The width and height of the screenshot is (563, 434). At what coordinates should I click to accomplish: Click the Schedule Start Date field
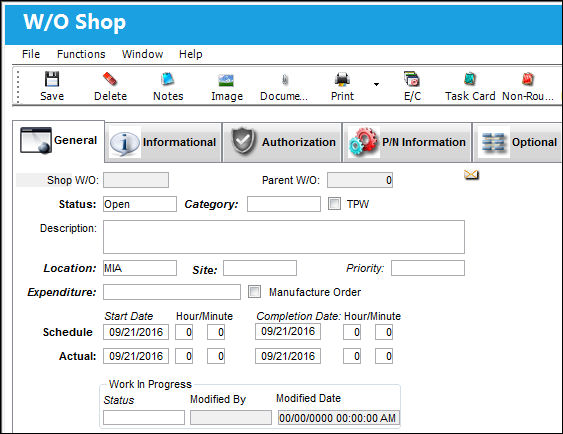coord(136,332)
